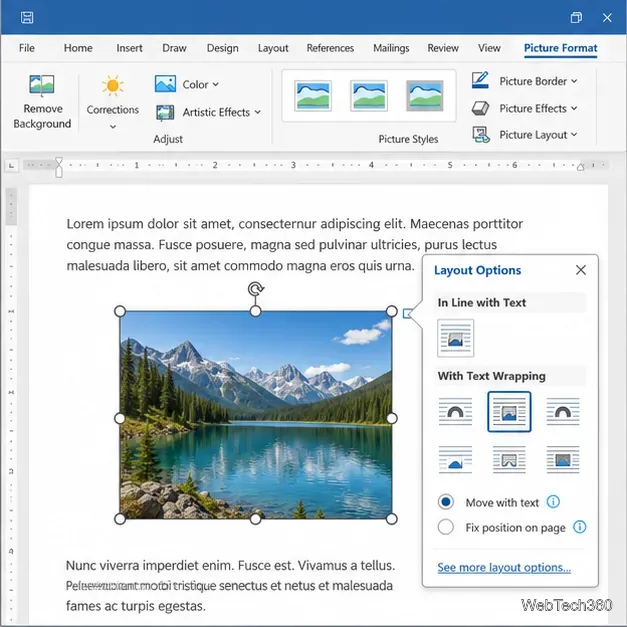
Task: Switch to the References tab
Action: (330, 48)
